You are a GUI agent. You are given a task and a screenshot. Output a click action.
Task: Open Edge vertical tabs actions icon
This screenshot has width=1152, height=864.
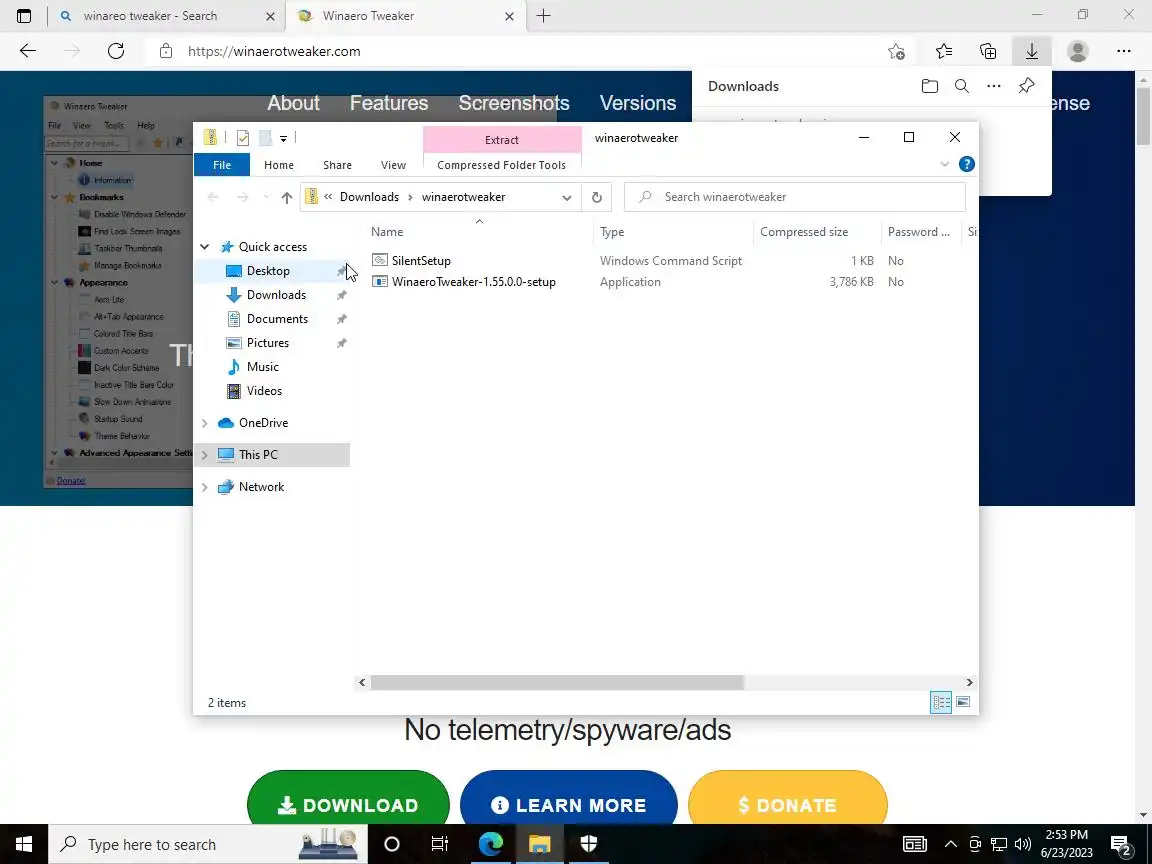click(24, 15)
